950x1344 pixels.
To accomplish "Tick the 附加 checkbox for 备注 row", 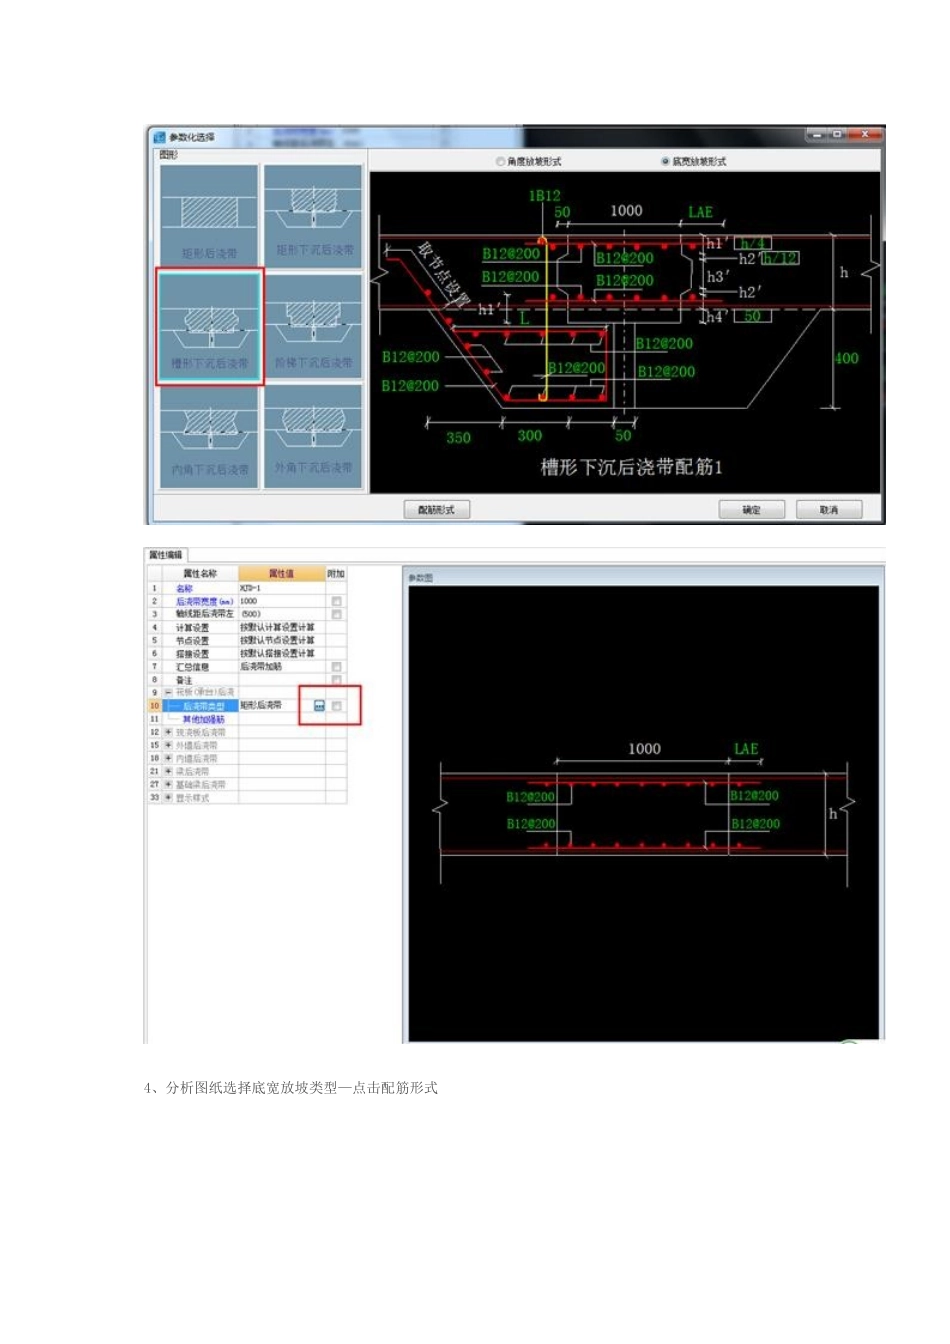I will tap(336, 679).
